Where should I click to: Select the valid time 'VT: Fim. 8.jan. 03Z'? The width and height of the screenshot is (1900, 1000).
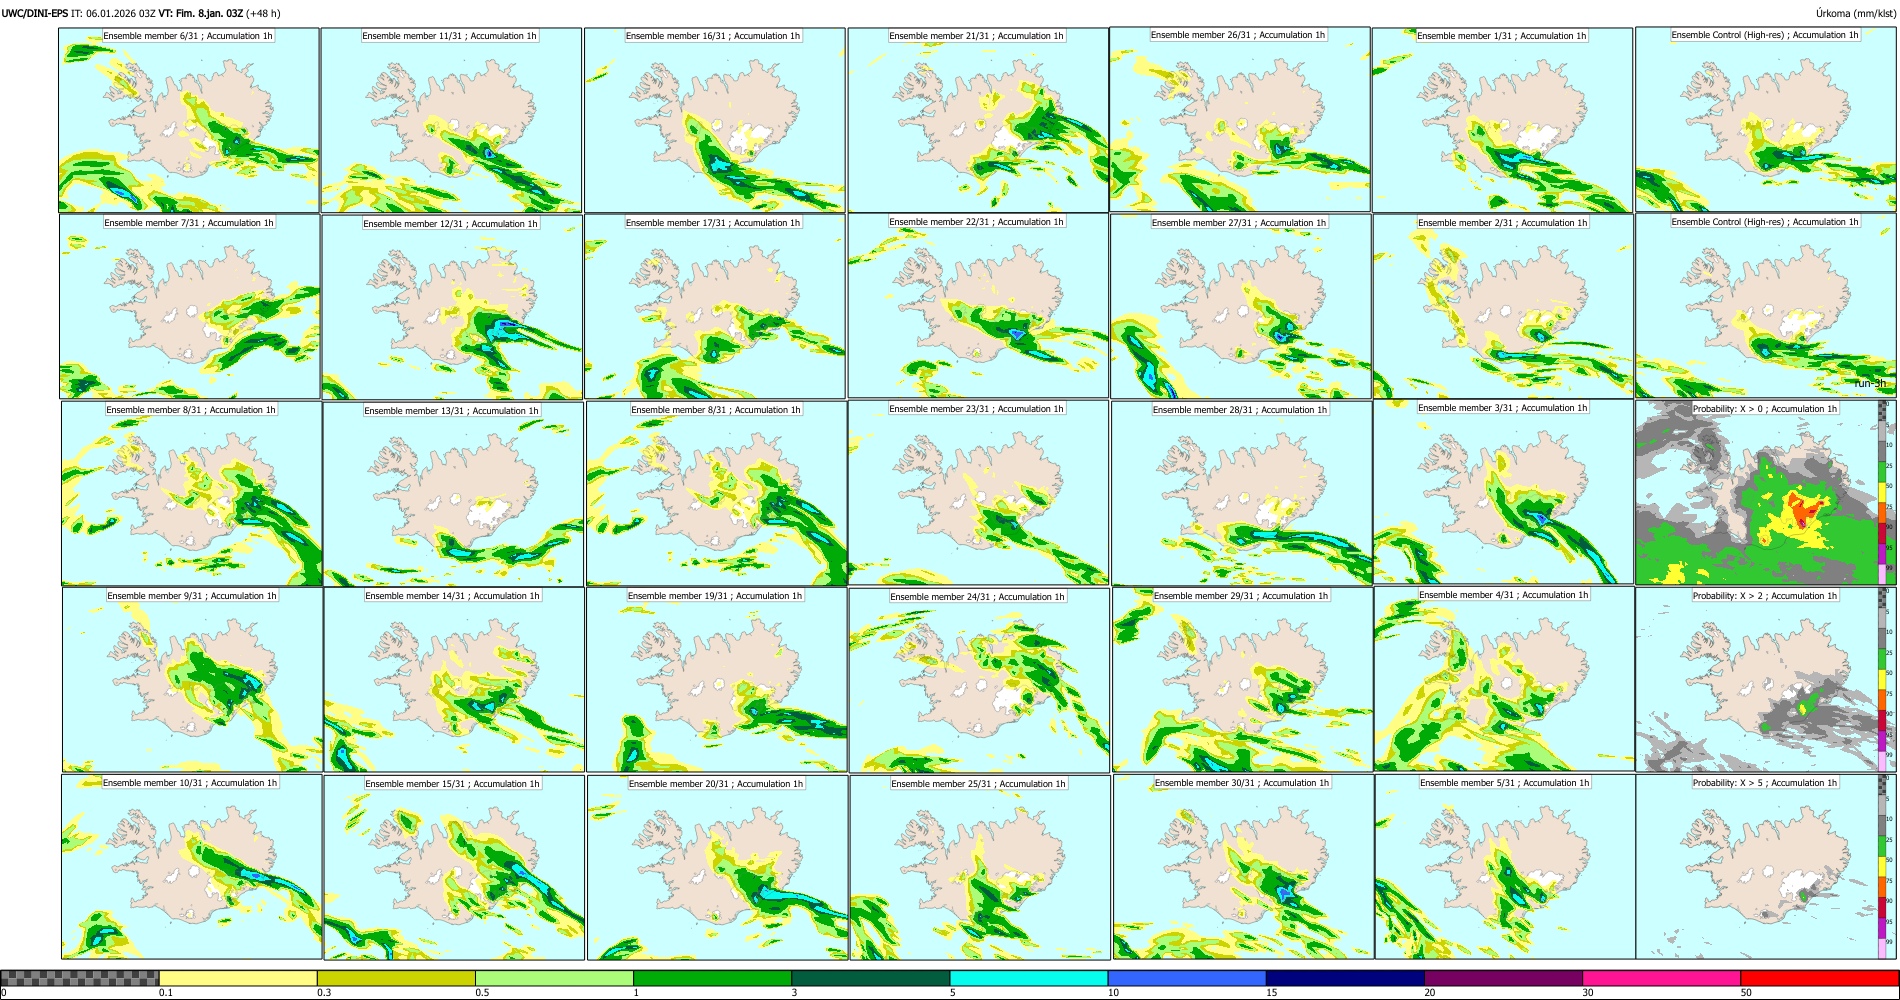pyautogui.click(x=201, y=13)
